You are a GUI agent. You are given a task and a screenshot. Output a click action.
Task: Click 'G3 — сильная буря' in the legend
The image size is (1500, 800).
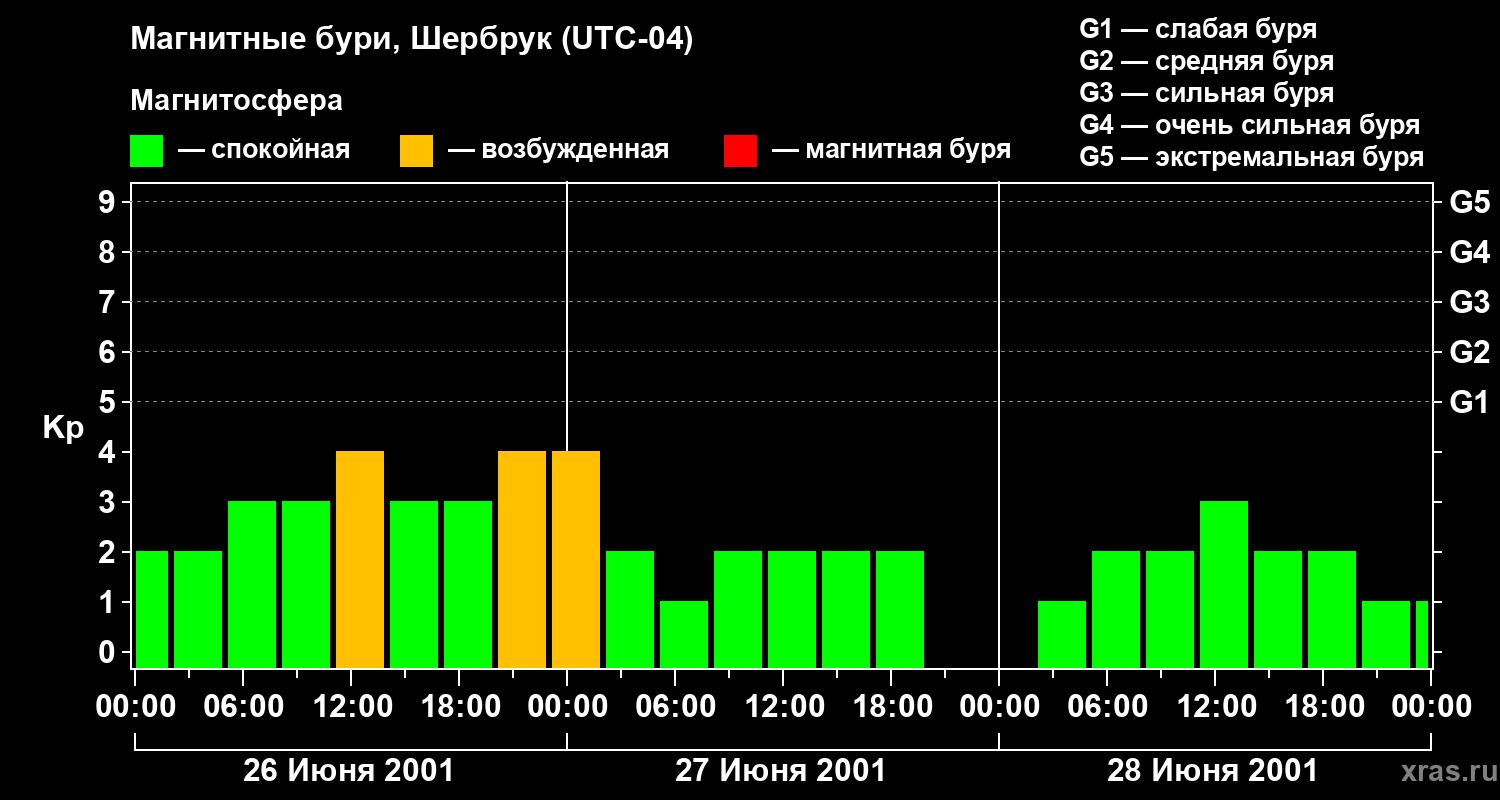click(x=1207, y=93)
